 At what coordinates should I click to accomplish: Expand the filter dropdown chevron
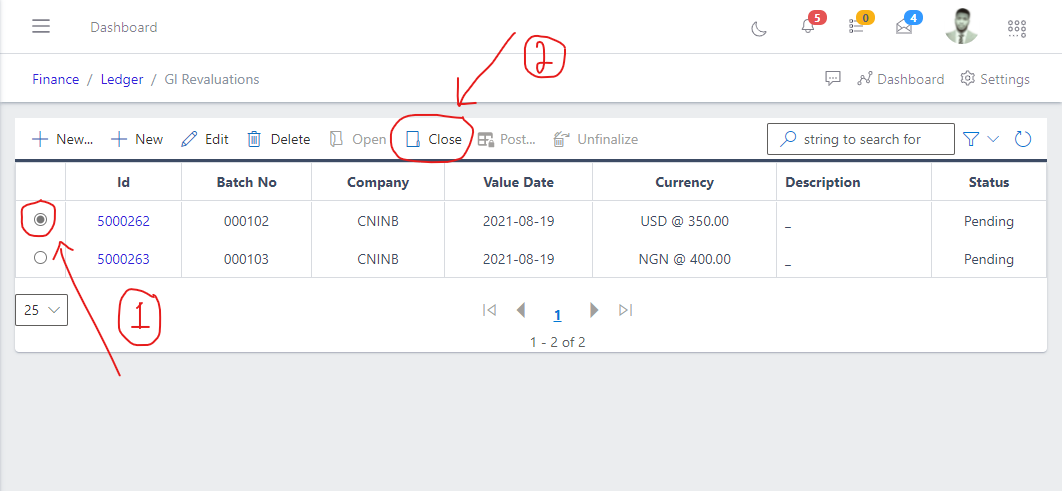(x=993, y=139)
